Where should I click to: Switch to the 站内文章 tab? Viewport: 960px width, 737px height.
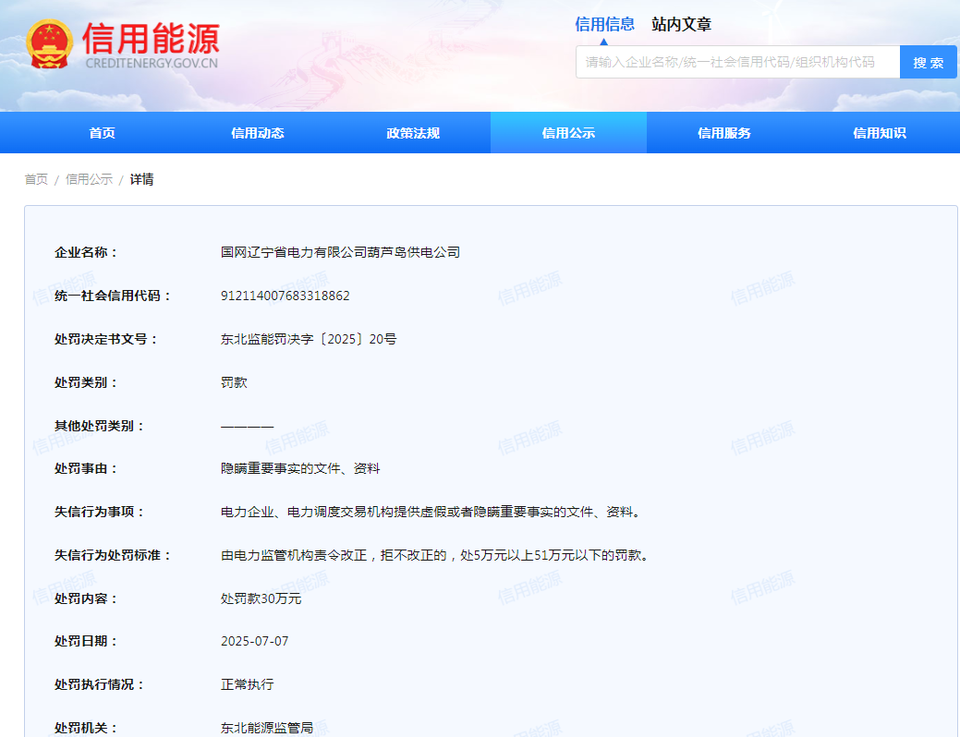[x=680, y=23]
